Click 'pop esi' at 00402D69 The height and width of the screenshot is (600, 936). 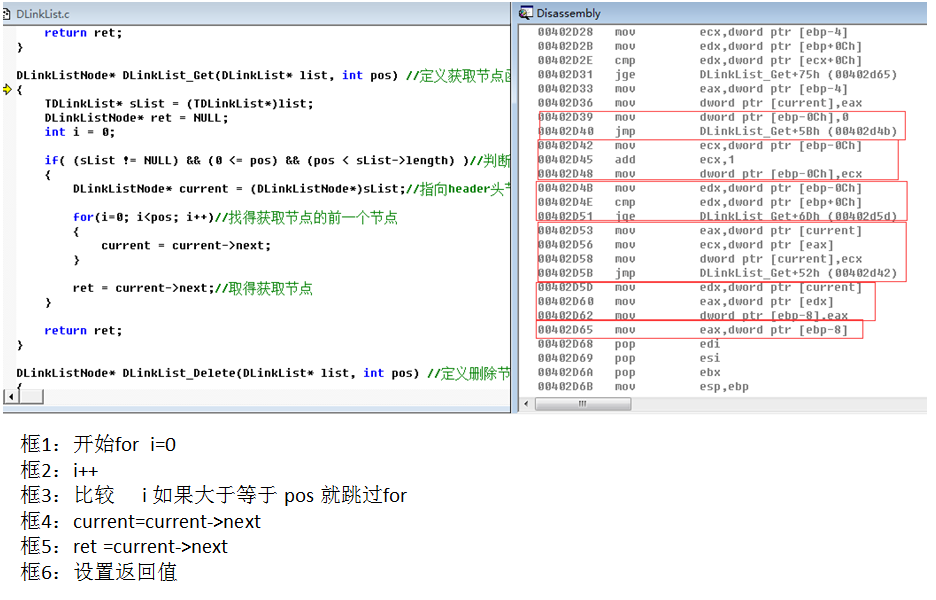[629, 358]
